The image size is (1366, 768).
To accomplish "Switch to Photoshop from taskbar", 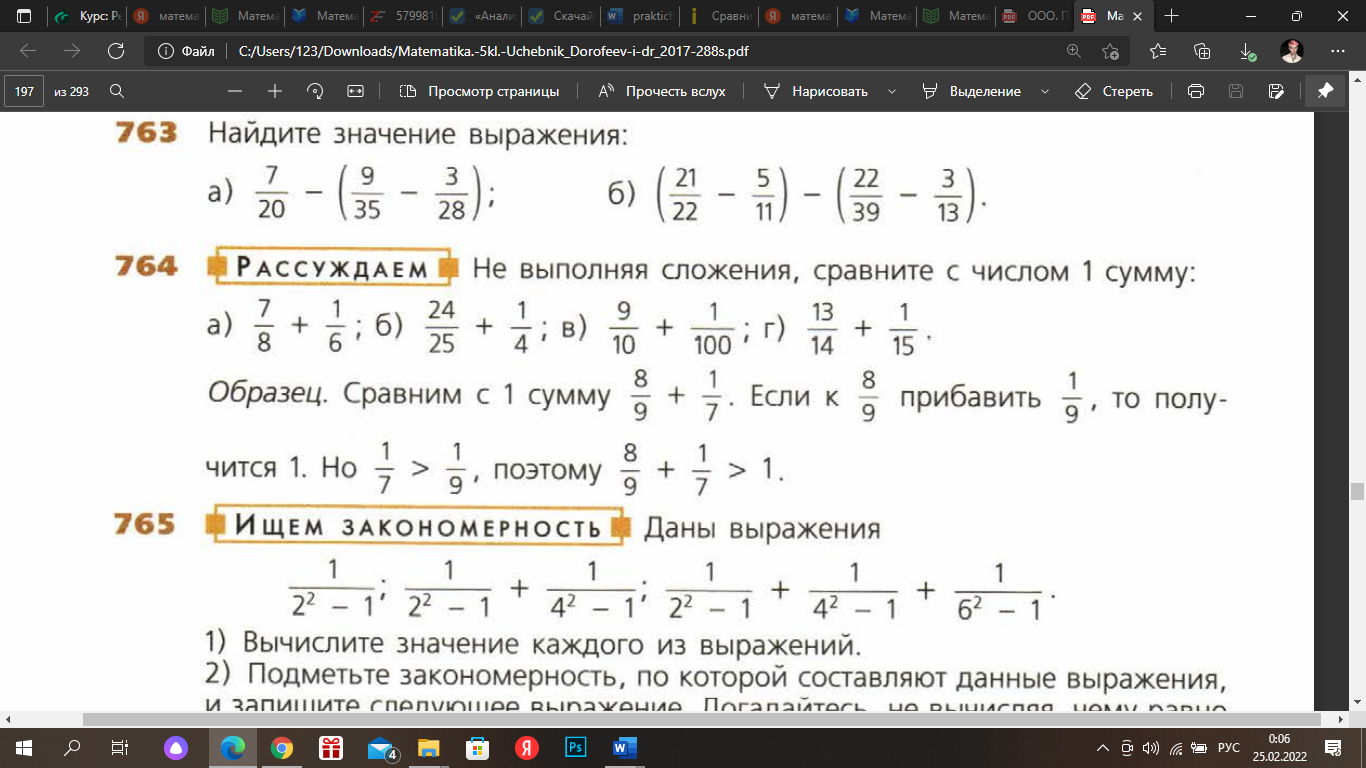I will pyautogui.click(x=575, y=747).
